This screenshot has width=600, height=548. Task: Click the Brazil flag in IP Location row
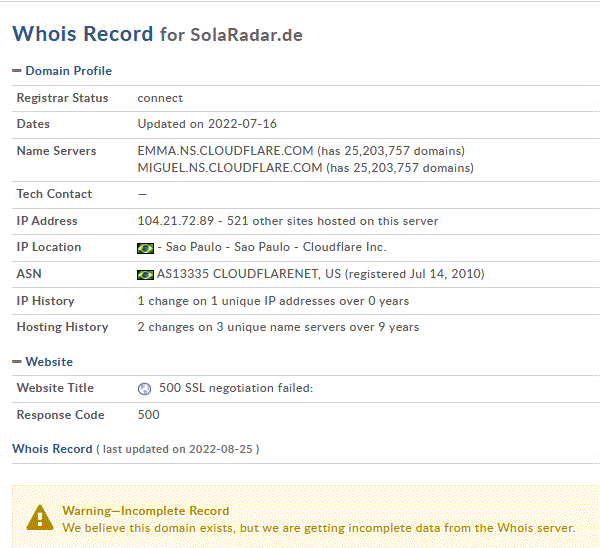pyautogui.click(x=145, y=248)
